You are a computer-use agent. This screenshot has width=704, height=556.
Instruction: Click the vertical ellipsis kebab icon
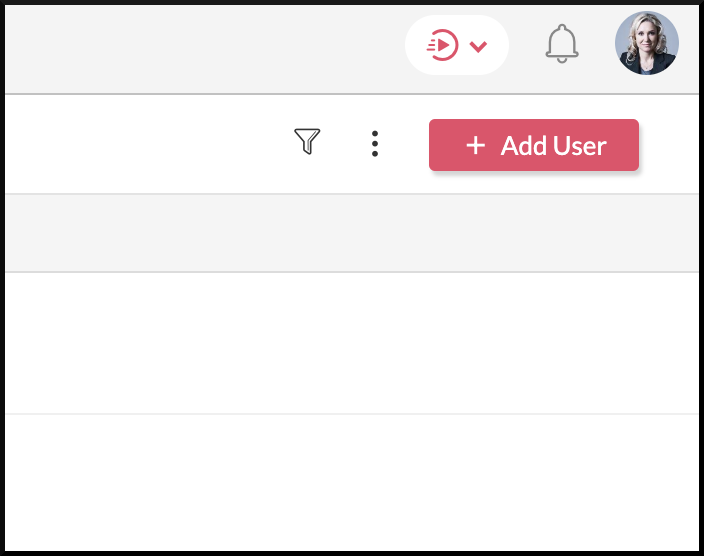tap(375, 144)
